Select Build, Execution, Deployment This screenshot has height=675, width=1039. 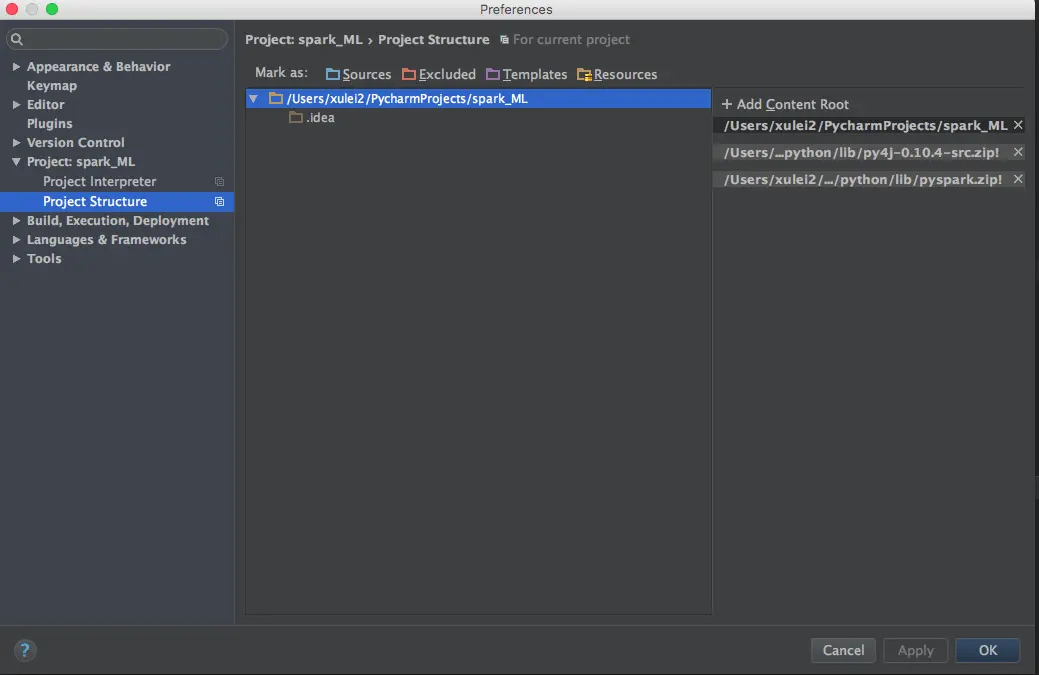tap(118, 221)
